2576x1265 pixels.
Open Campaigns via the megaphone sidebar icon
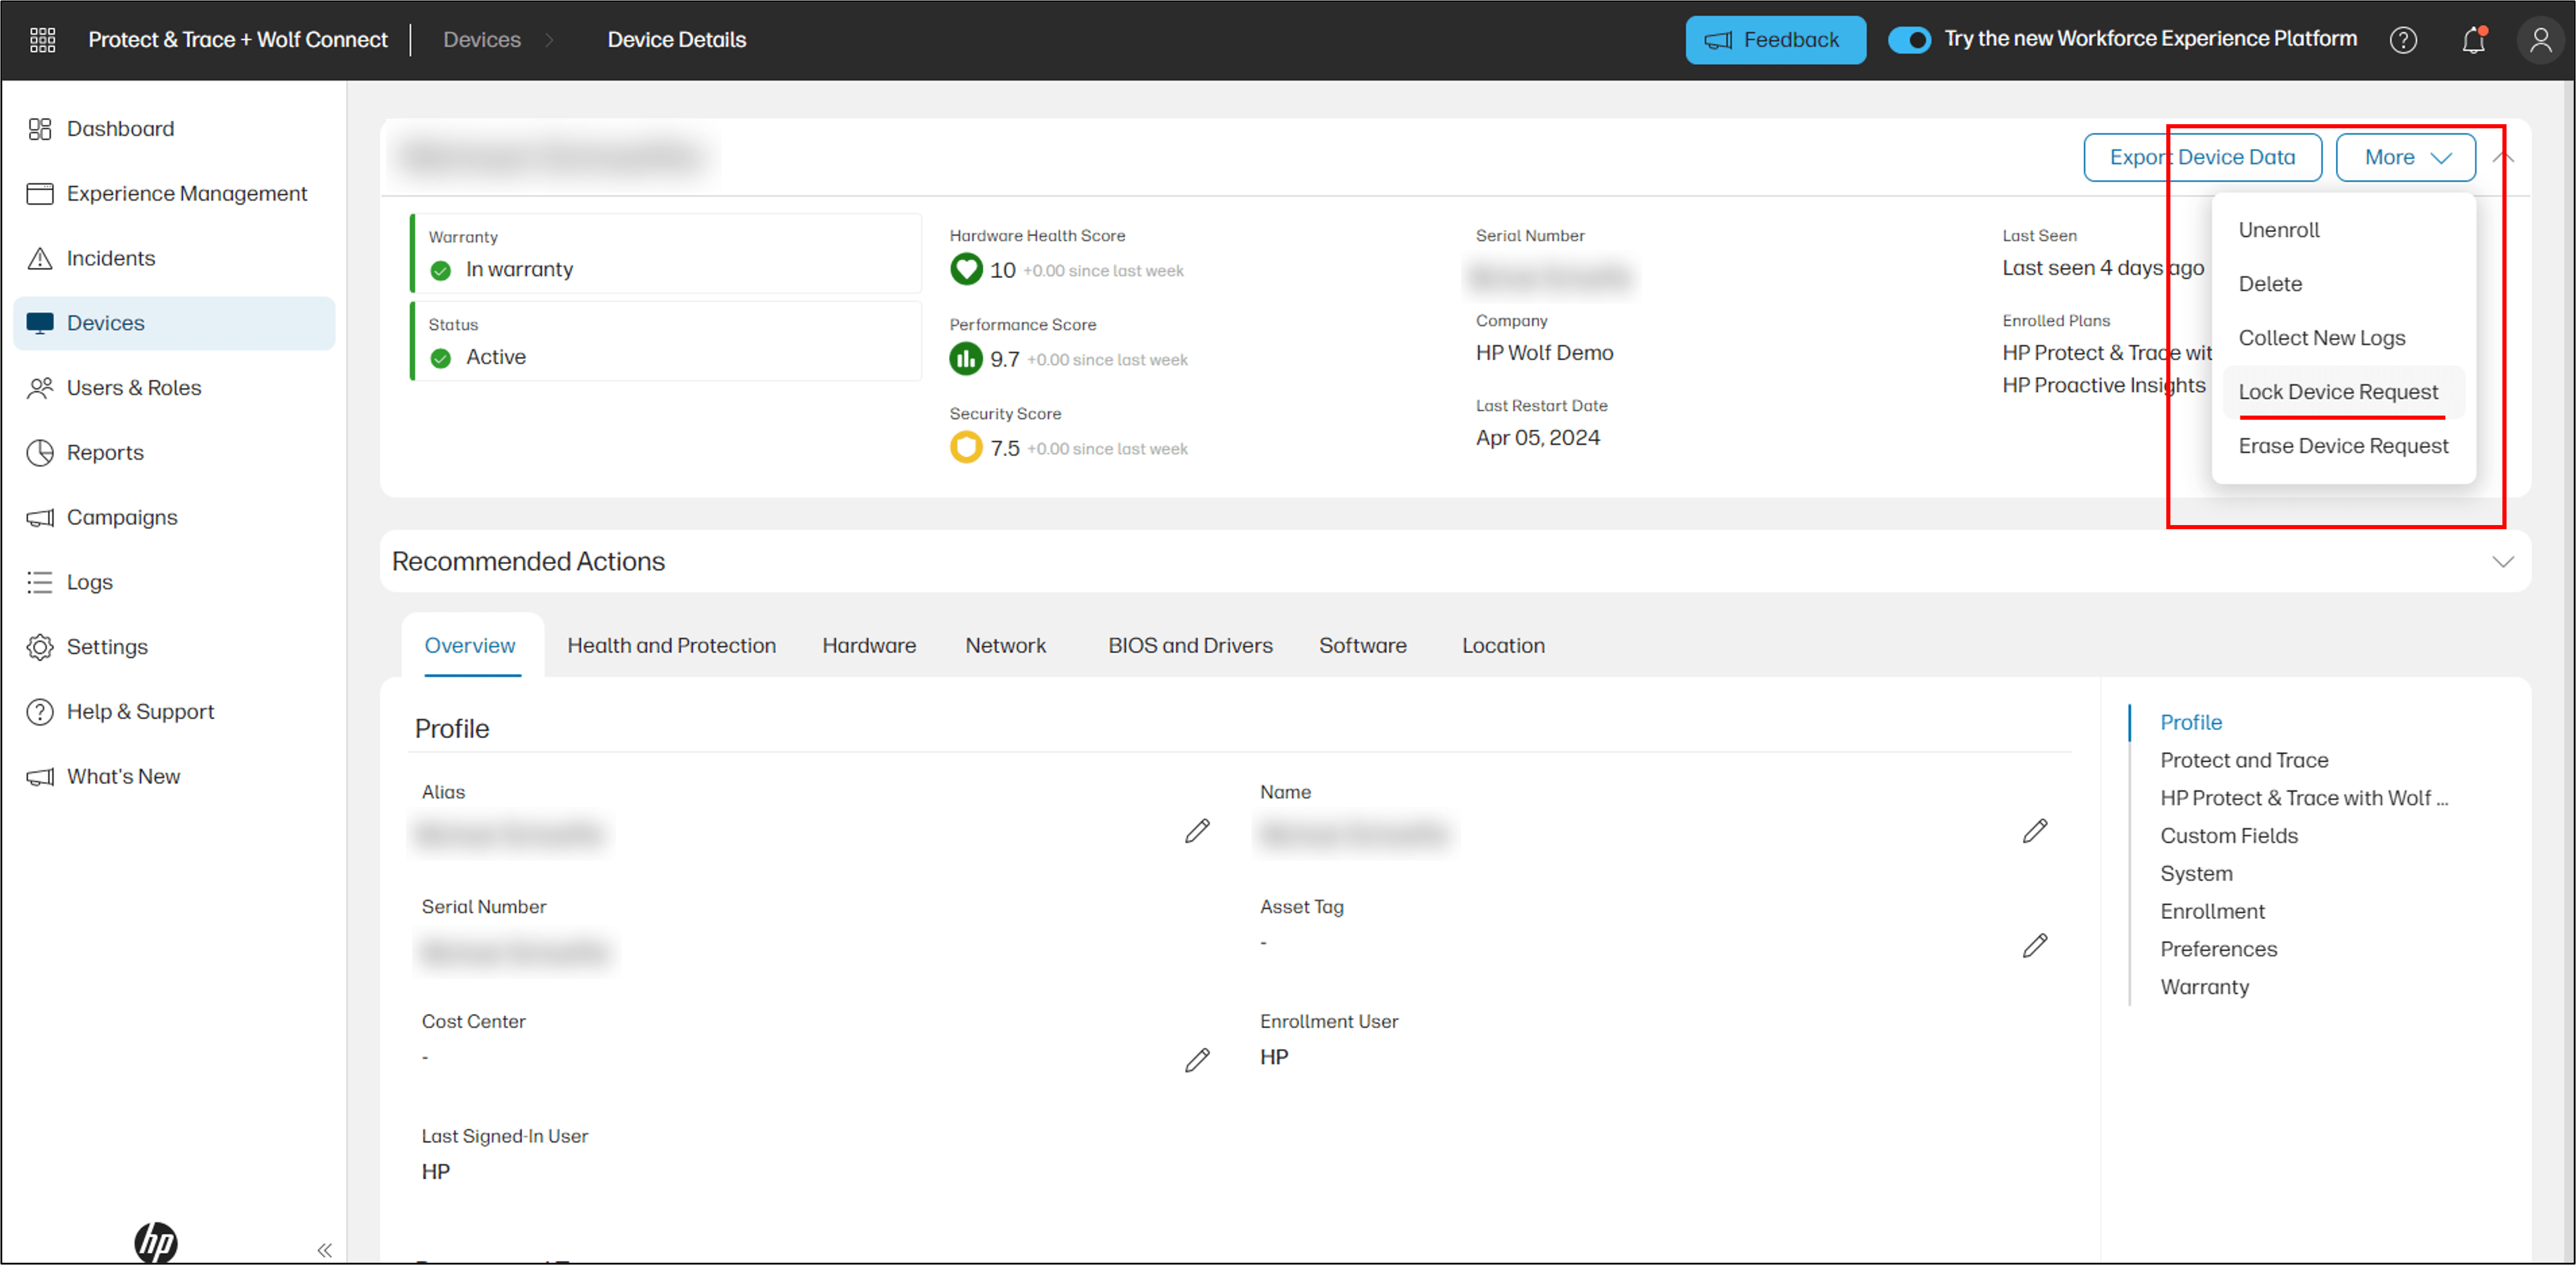click(40, 517)
